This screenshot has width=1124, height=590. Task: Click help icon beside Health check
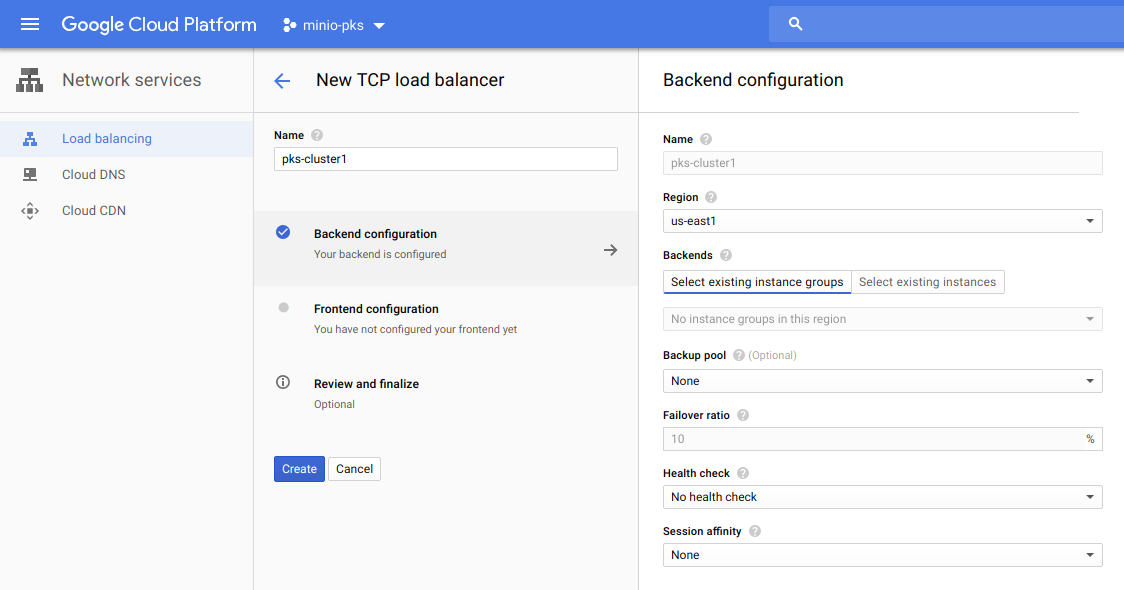coord(743,473)
